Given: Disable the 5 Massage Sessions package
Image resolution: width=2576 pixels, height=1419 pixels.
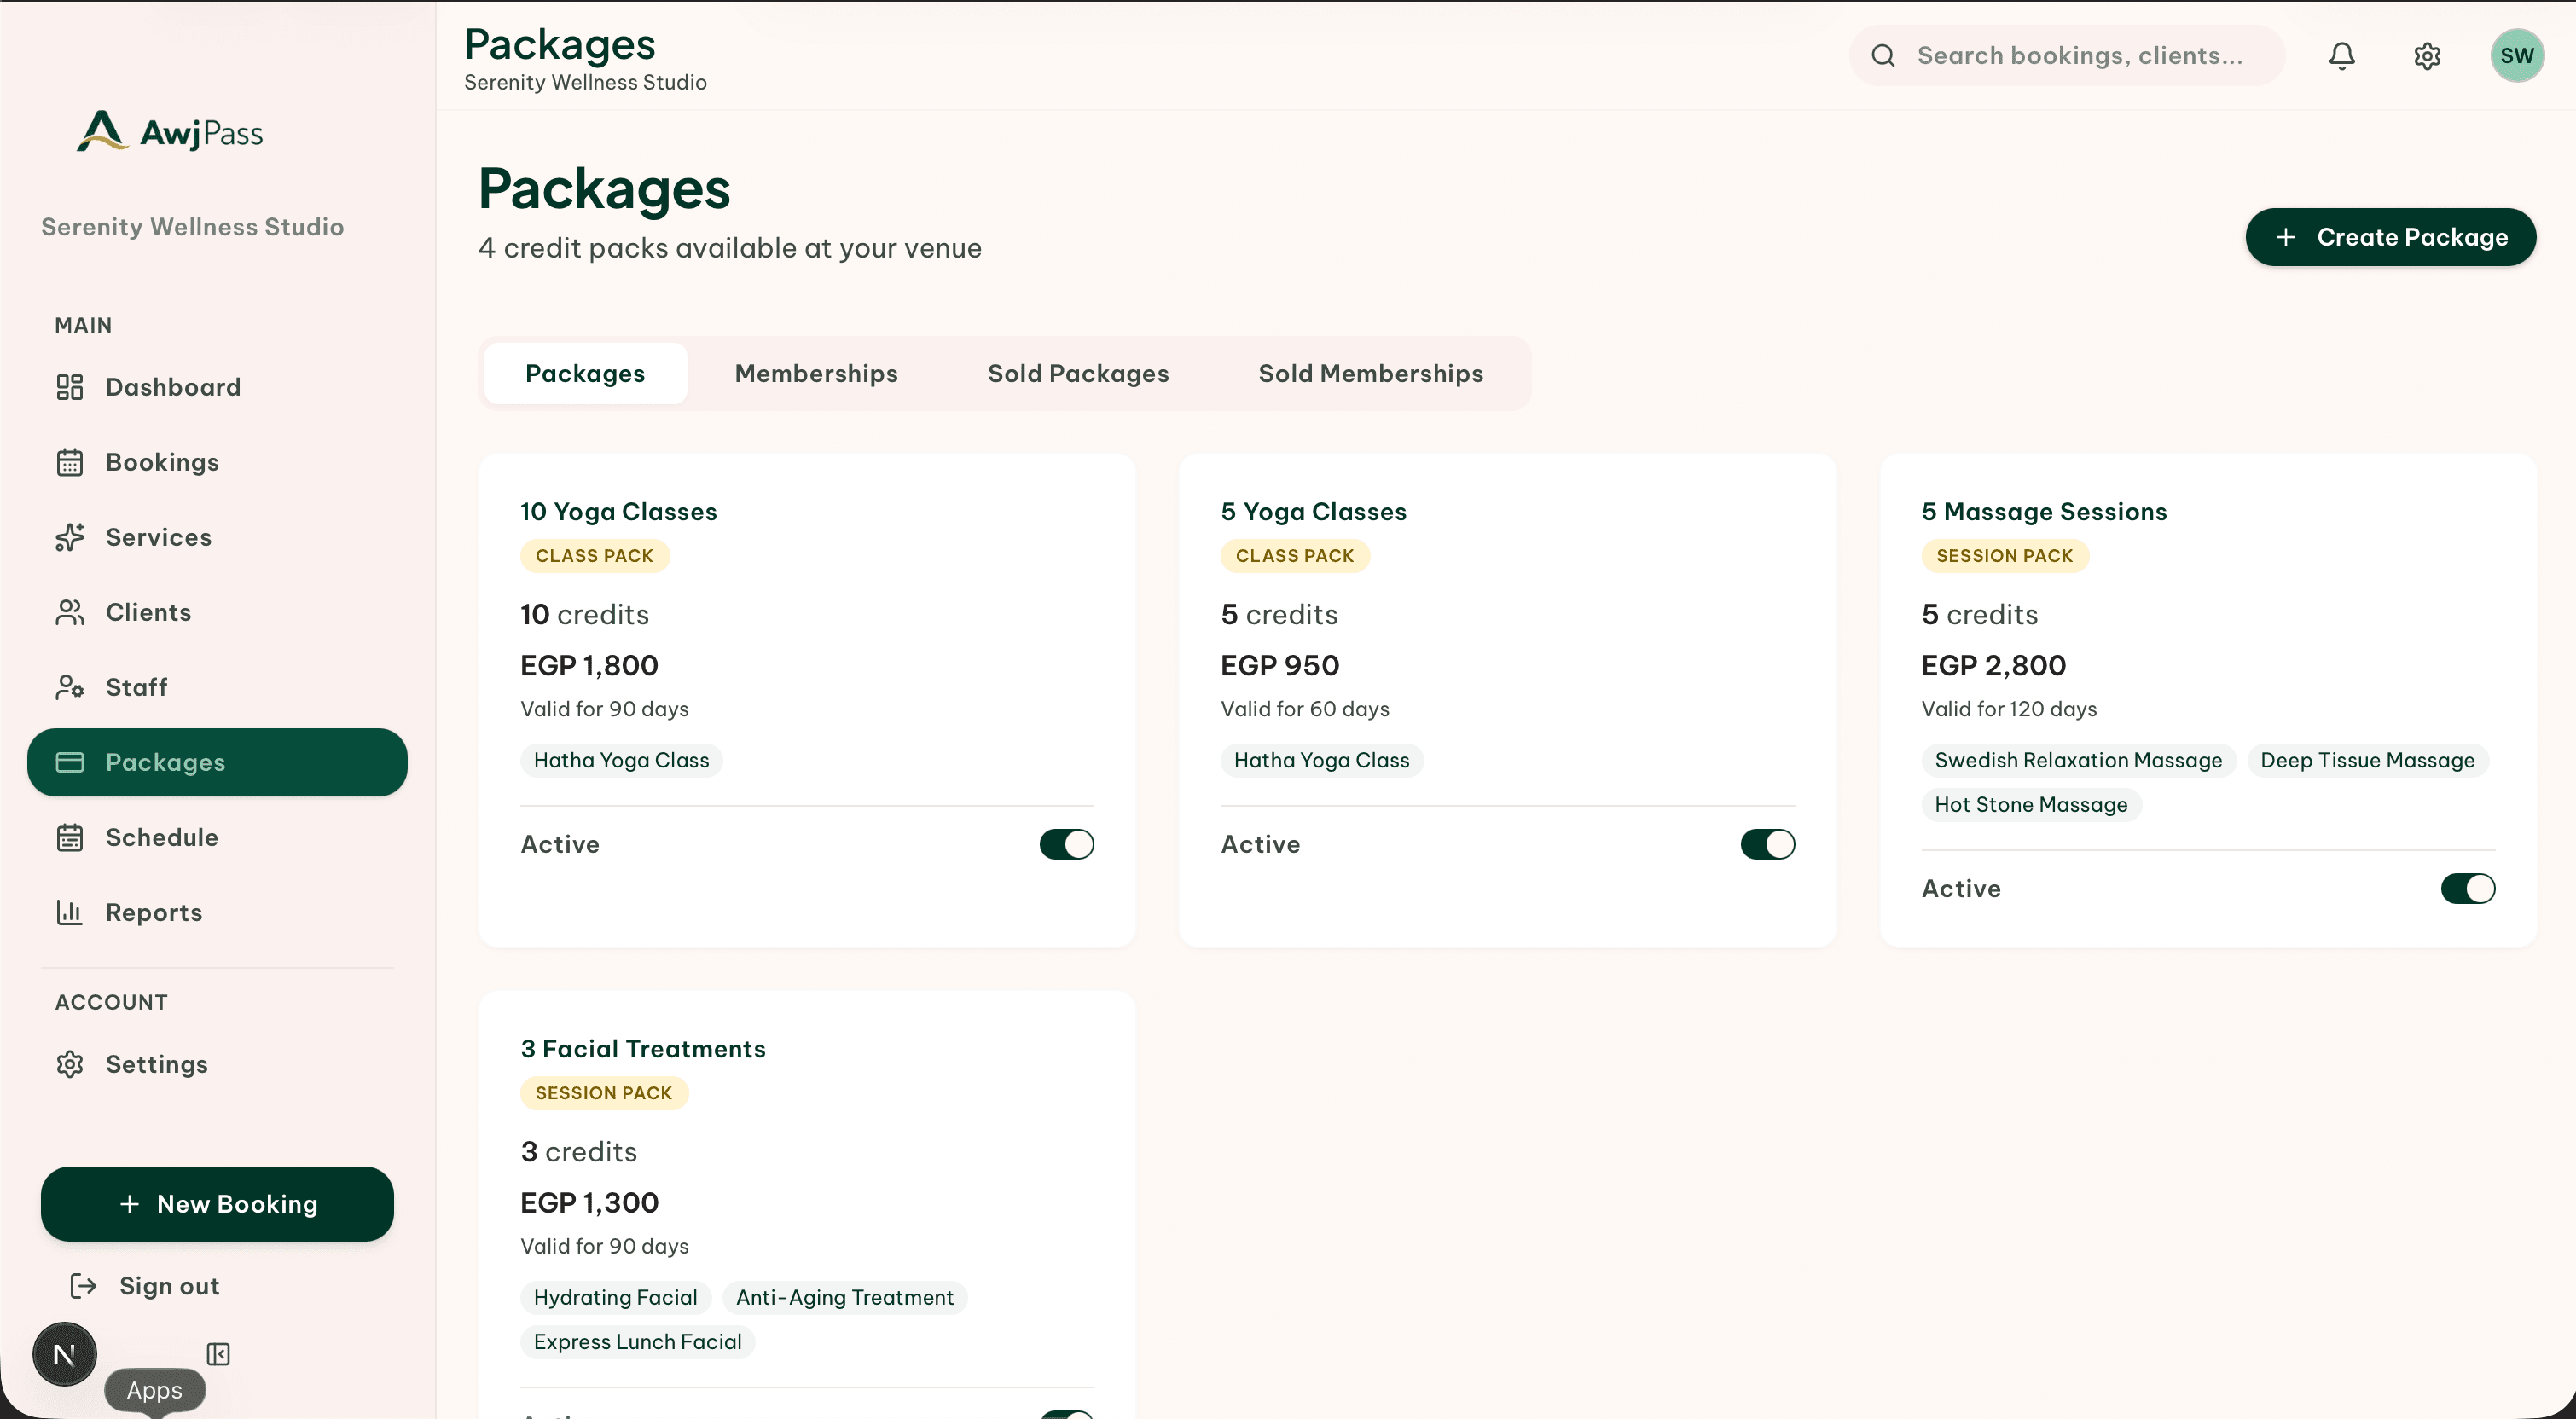Looking at the screenshot, I should [2467, 888].
